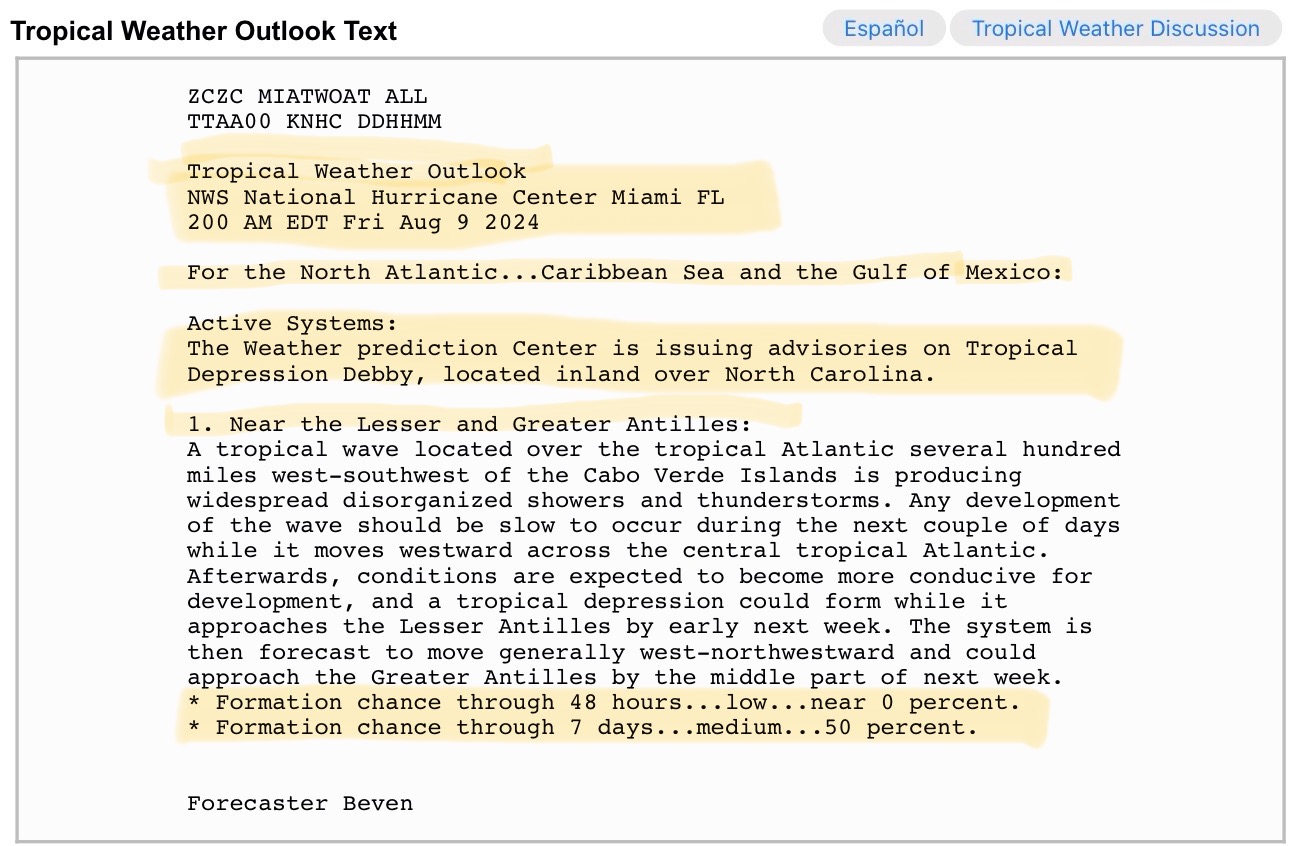The height and width of the screenshot is (846, 1308).
Task: Click the 'ZCZC MIATWOAT ALL' line
Action: tap(307, 97)
